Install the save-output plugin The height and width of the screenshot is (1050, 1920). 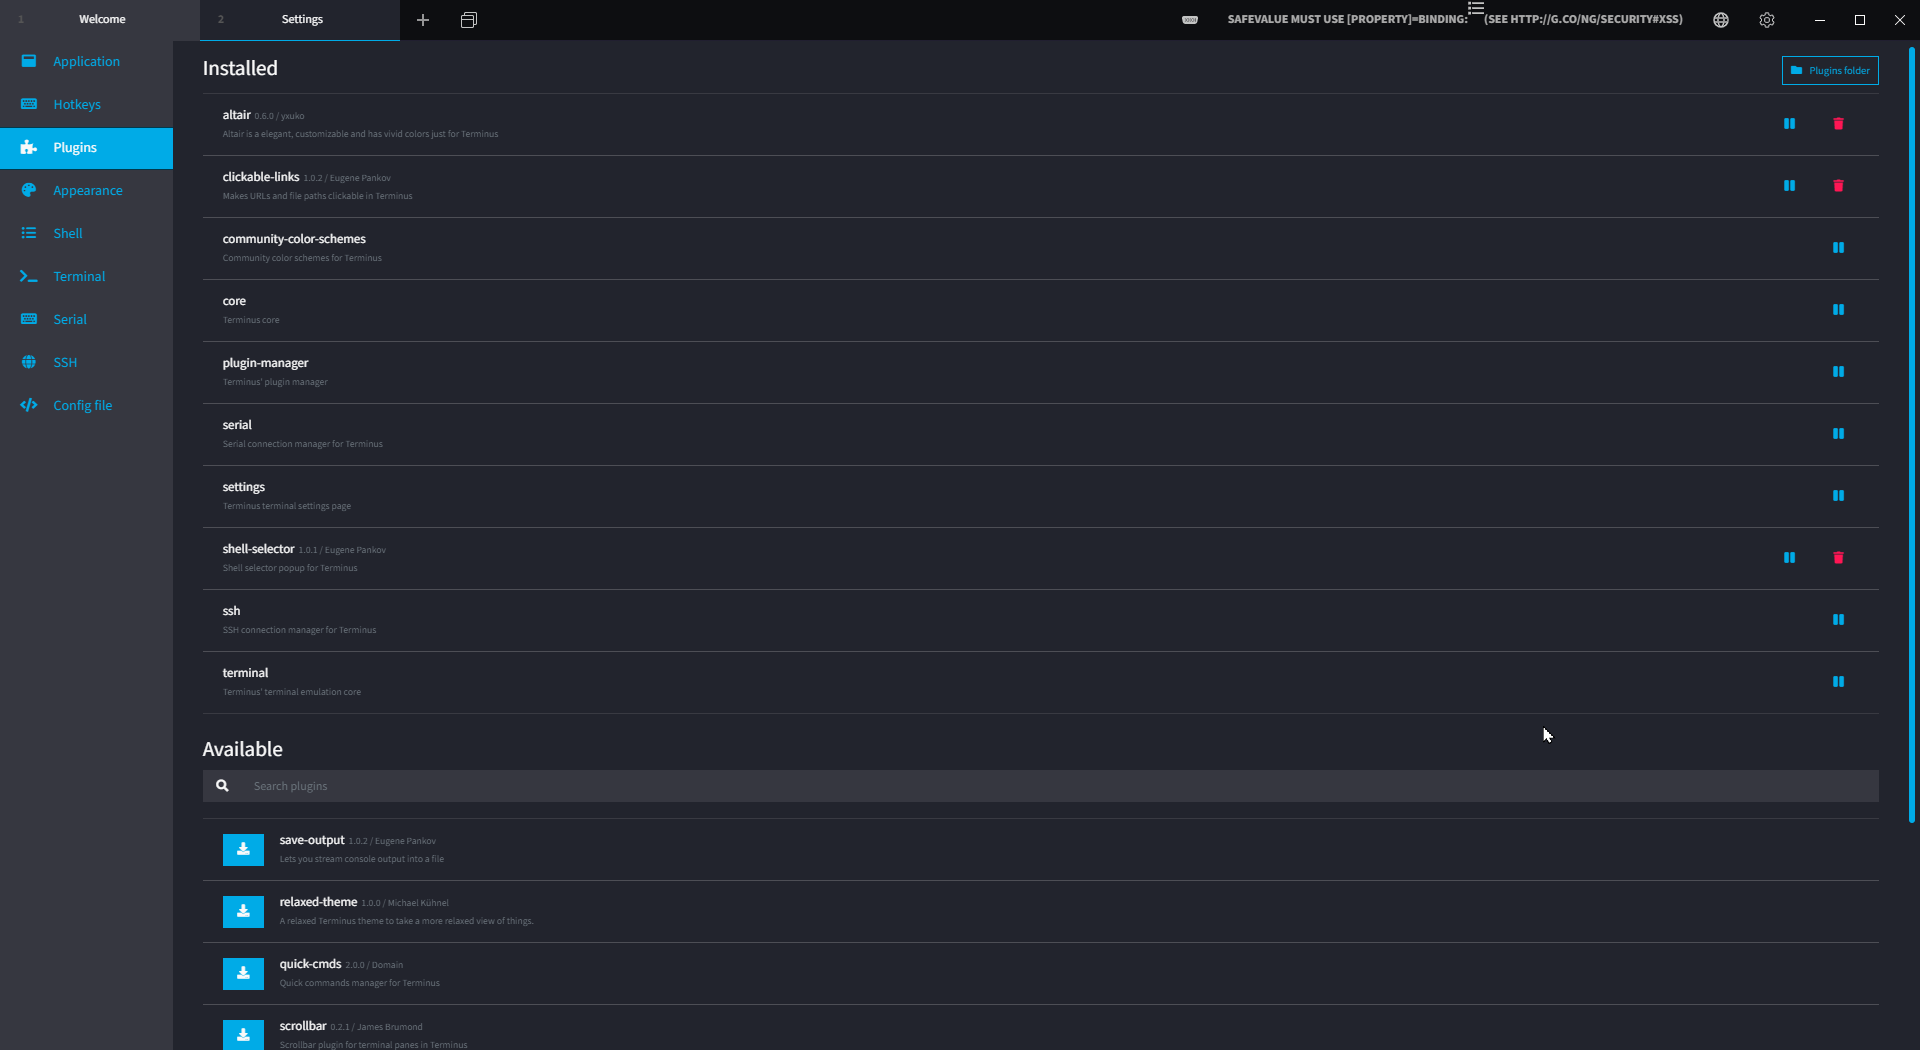(243, 849)
